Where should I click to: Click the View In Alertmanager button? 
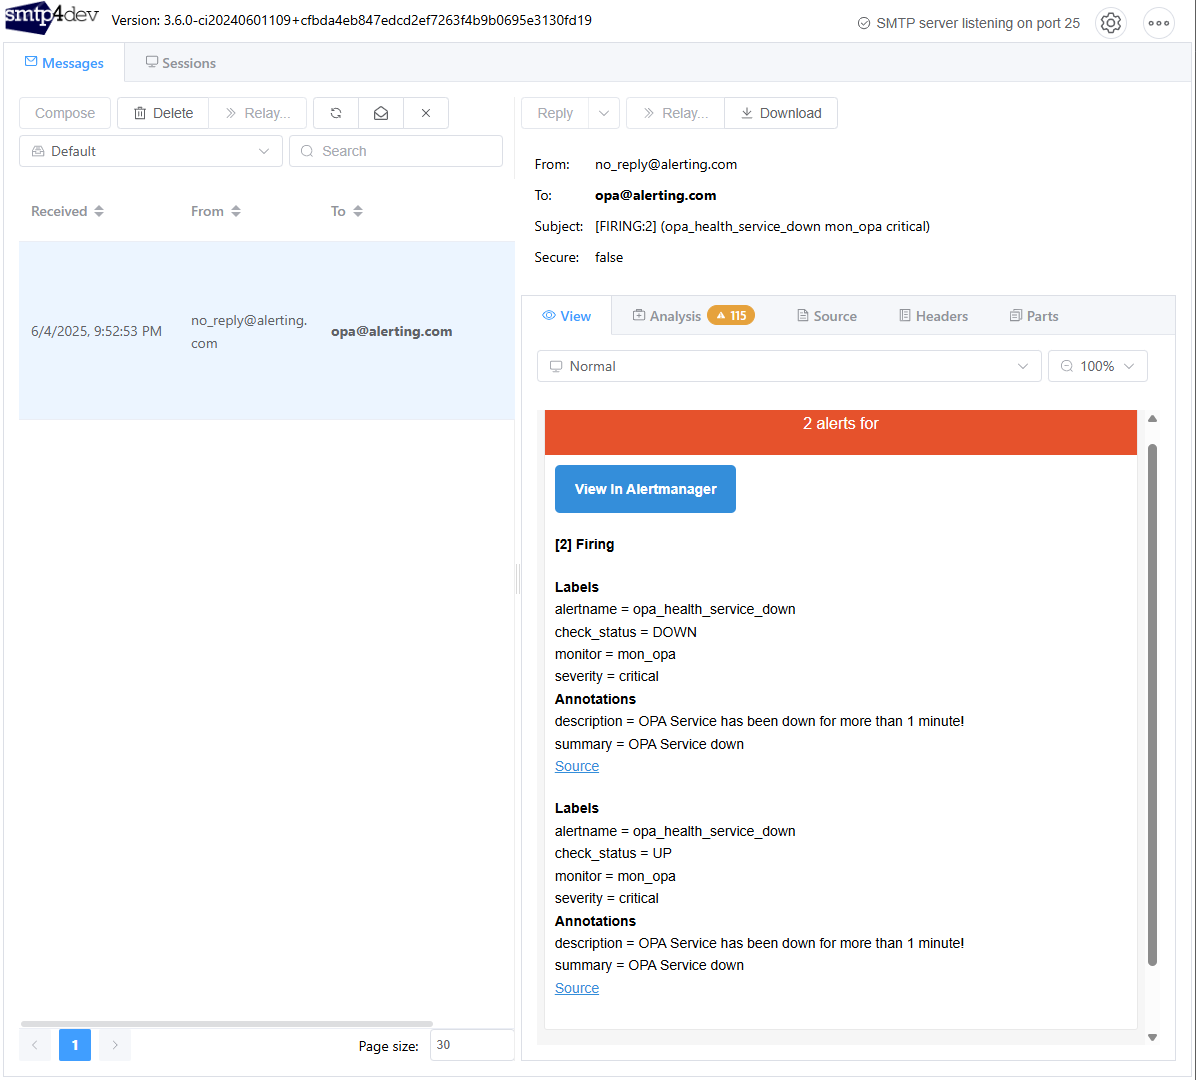point(645,489)
